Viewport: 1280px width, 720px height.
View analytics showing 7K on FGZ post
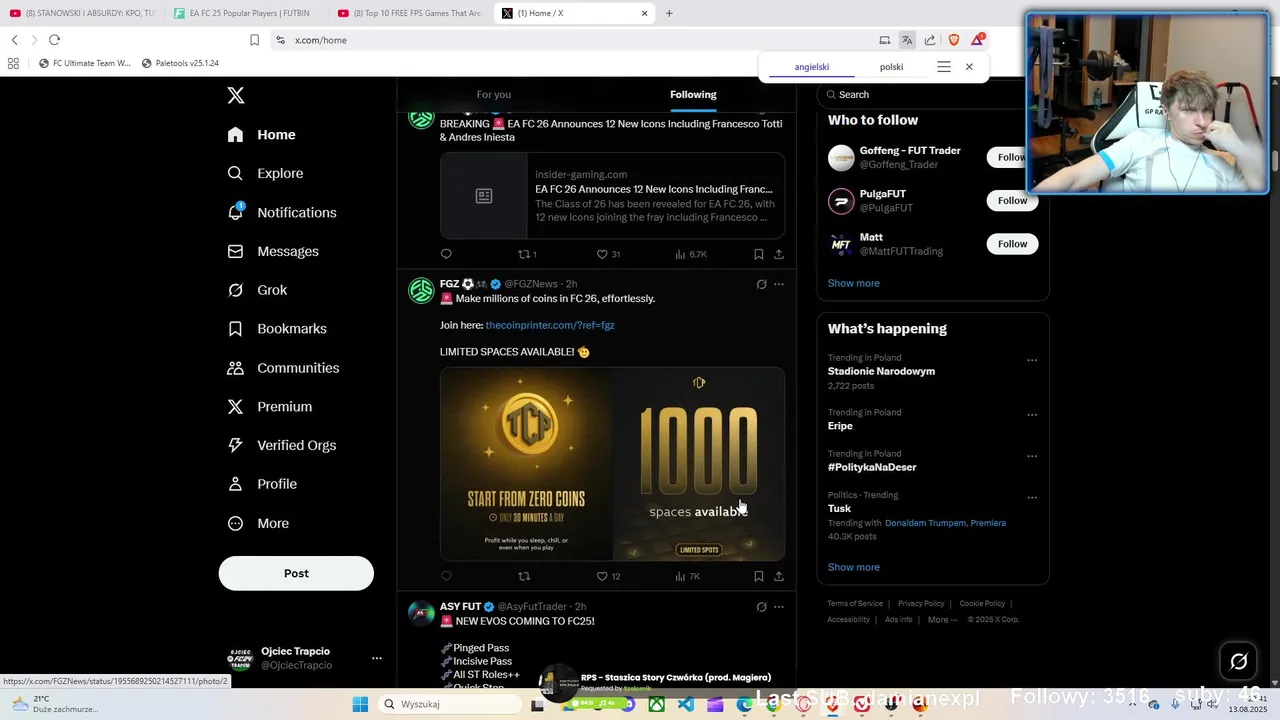pyautogui.click(x=687, y=576)
